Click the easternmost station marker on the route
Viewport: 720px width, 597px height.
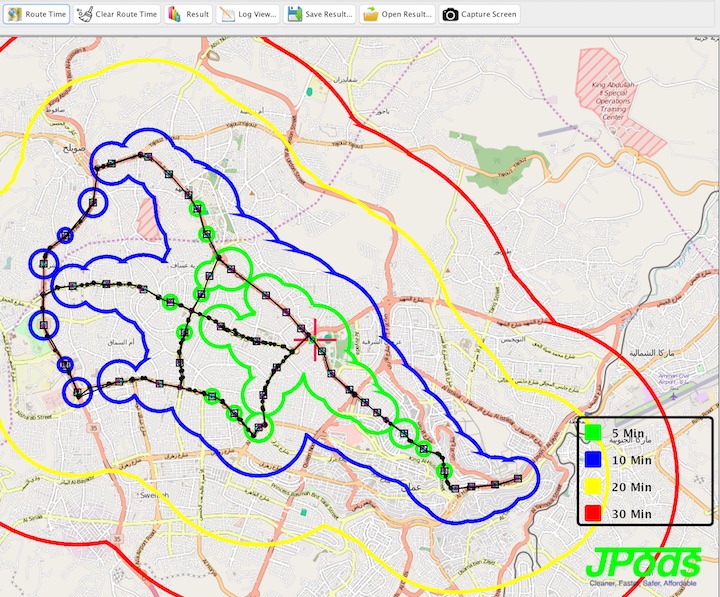(x=518, y=479)
